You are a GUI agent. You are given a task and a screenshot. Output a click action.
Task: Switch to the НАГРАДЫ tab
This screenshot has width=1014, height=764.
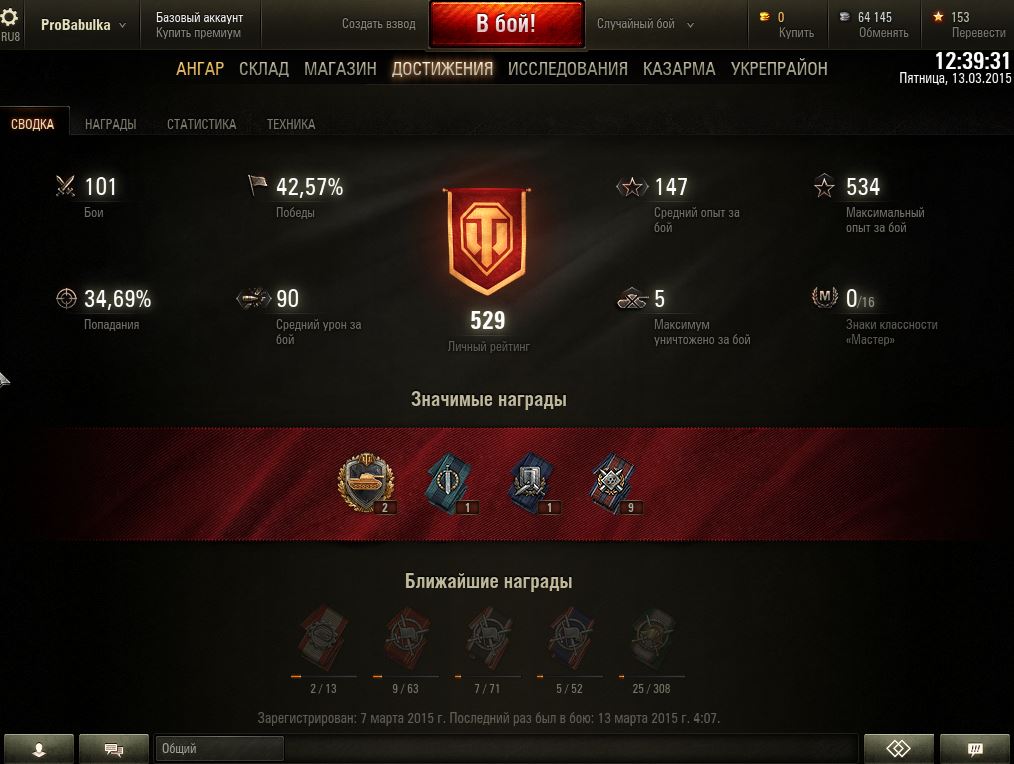(111, 124)
